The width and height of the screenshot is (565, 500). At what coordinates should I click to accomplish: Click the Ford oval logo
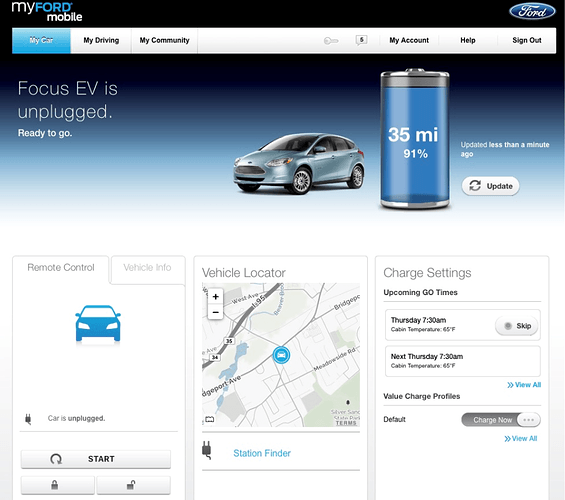click(x=532, y=12)
